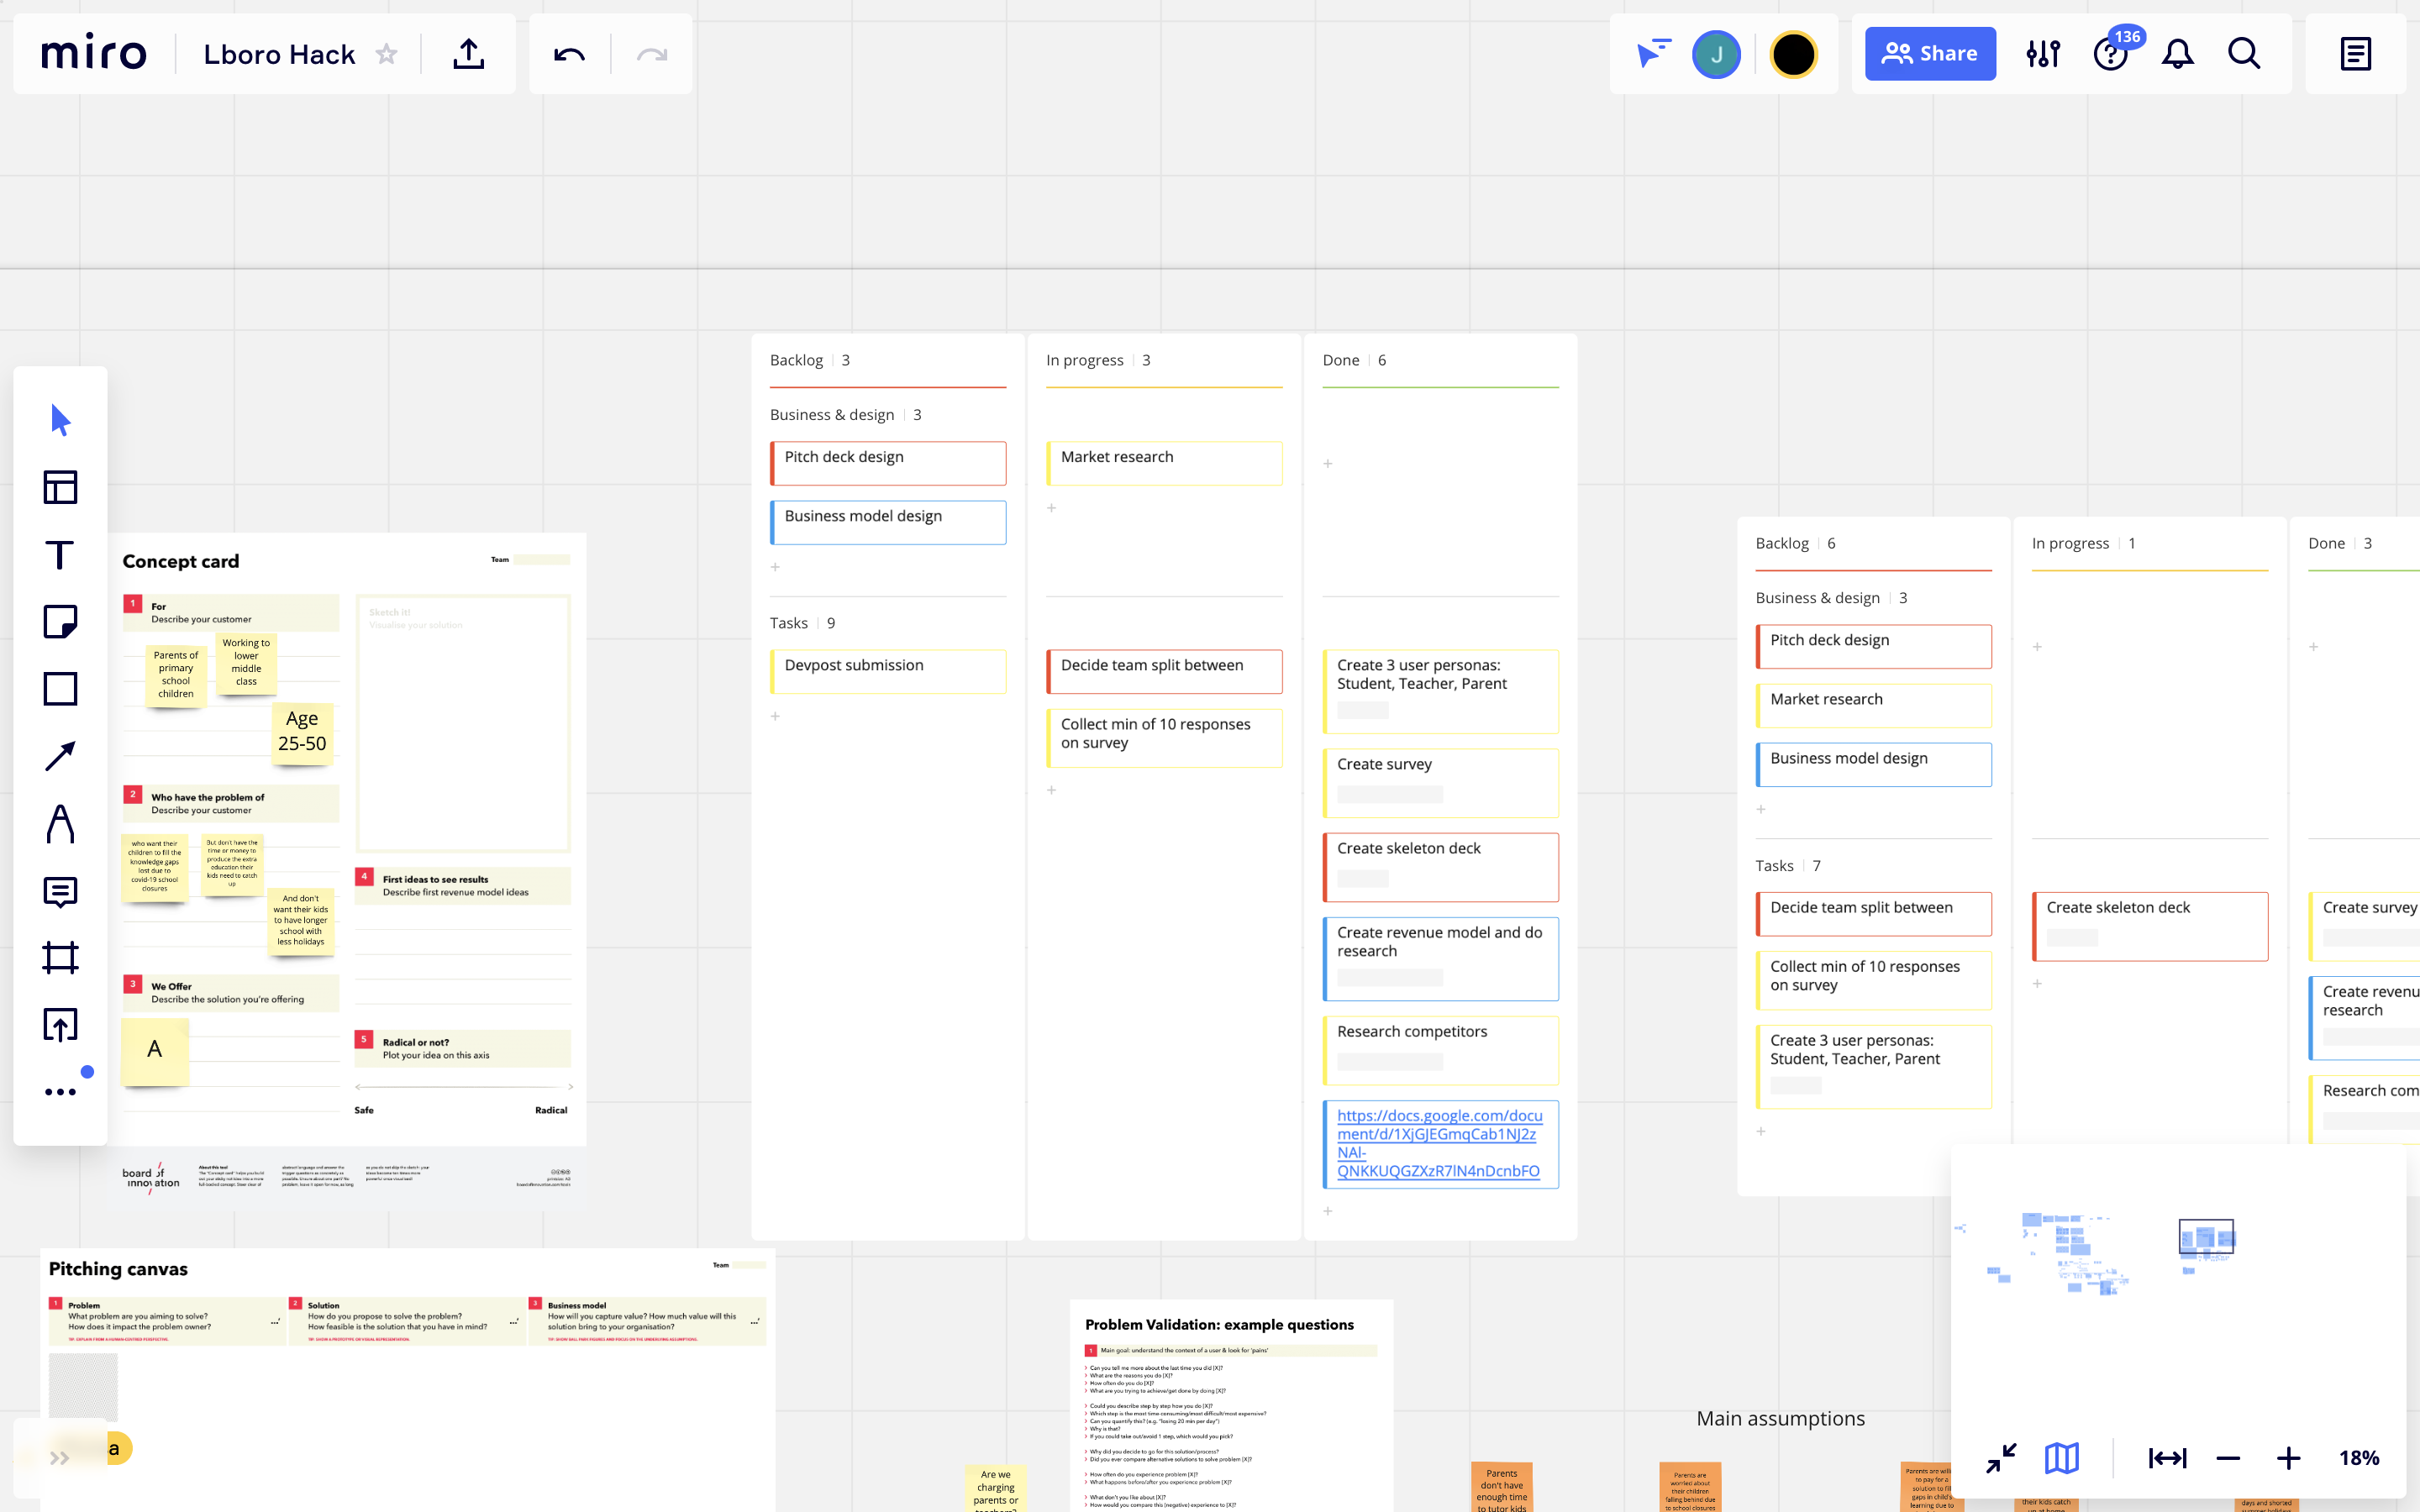Pick the connection line arrow tool

click(x=60, y=756)
